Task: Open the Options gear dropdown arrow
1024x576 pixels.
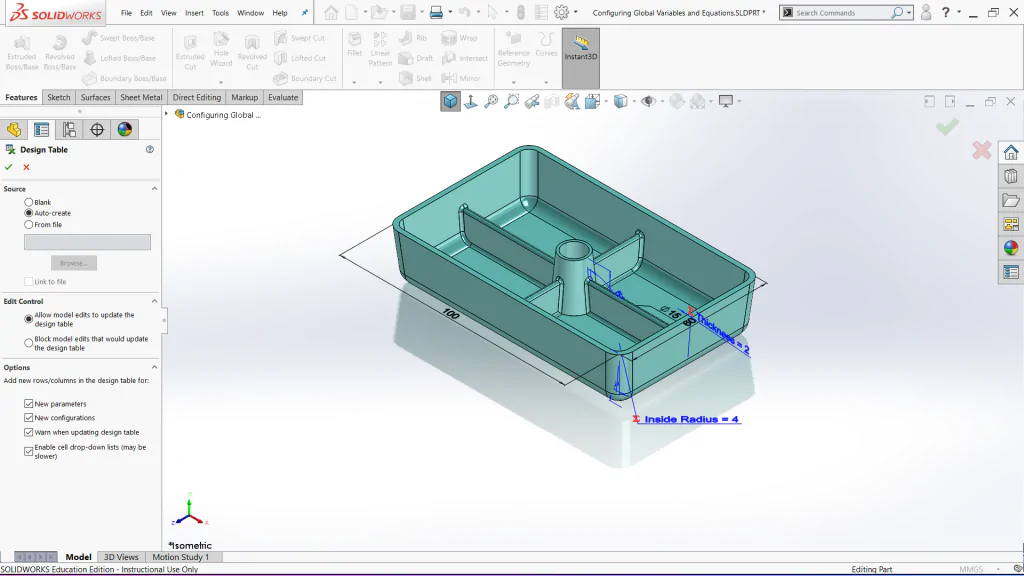Action: [x=575, y=12]
